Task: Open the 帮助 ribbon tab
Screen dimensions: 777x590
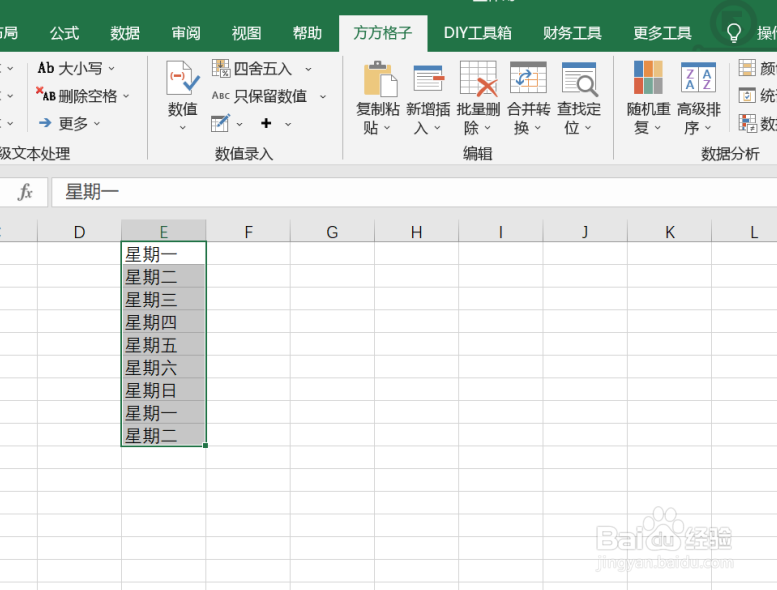Action: [307, 33]
